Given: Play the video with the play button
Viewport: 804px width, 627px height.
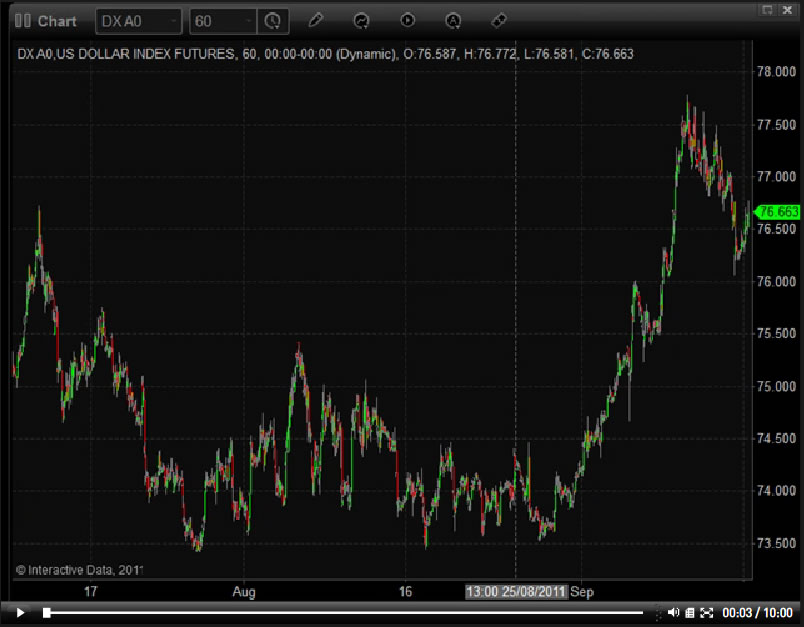Looking at the screenshot, I should (x=20, y=612).
